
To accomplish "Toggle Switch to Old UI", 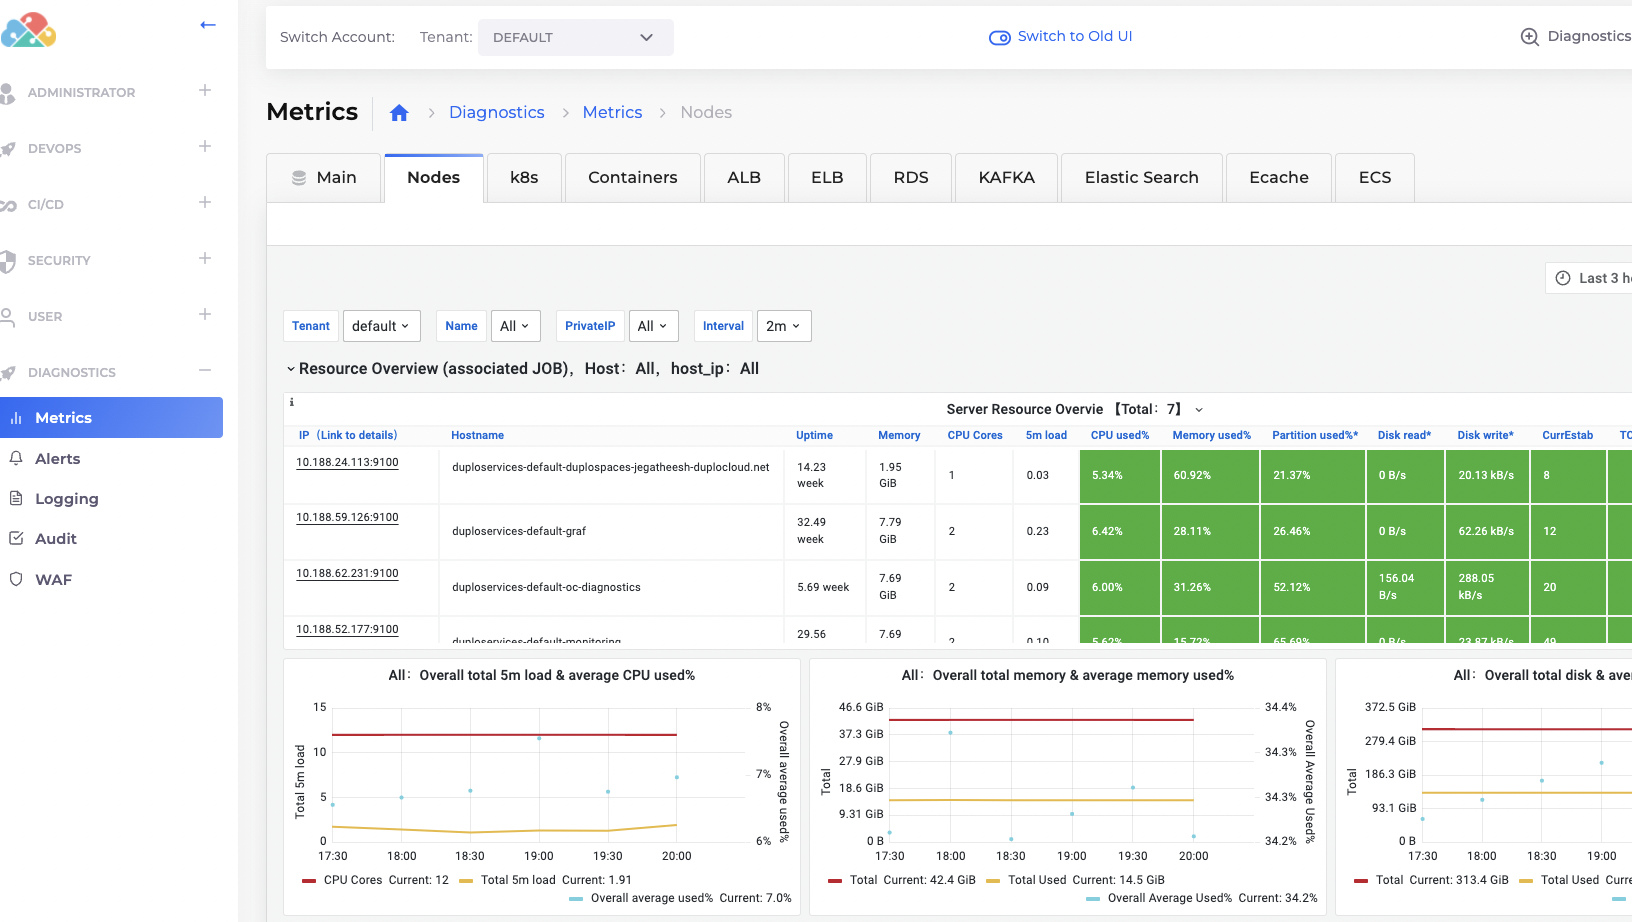I will (1061, 37).
